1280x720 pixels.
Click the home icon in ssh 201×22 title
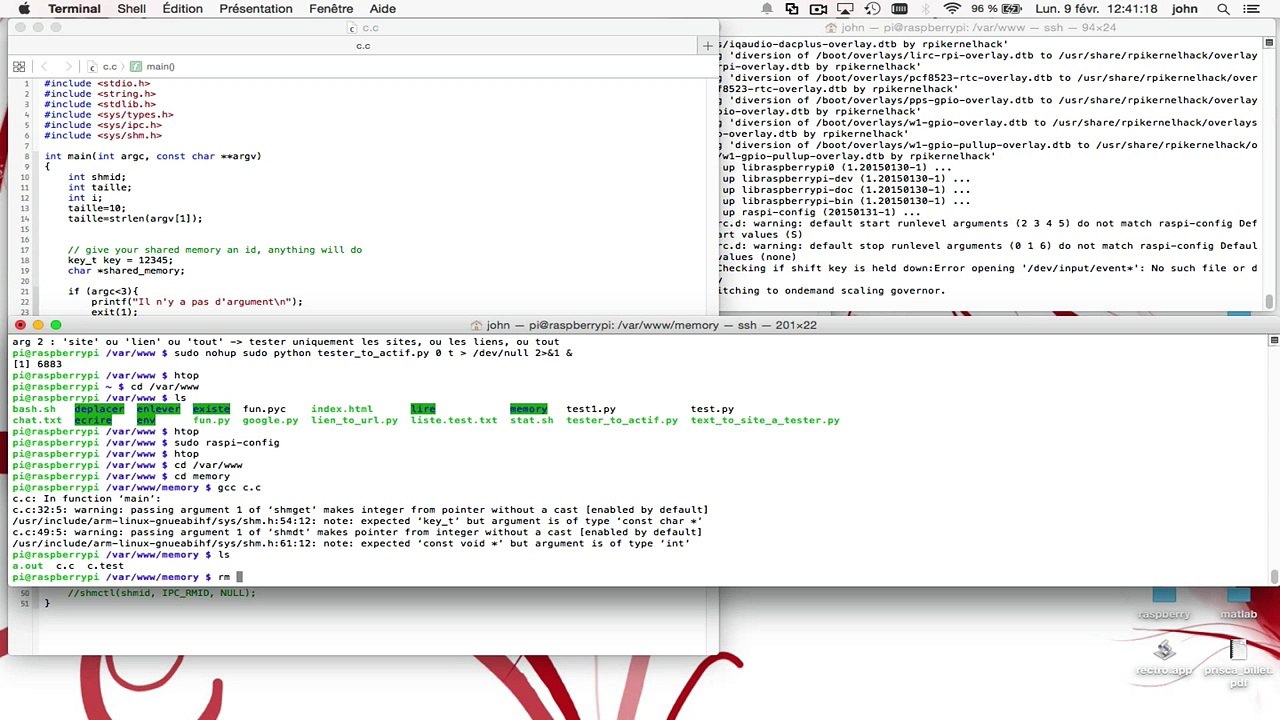pyautogui.click(x=476, y=325)
